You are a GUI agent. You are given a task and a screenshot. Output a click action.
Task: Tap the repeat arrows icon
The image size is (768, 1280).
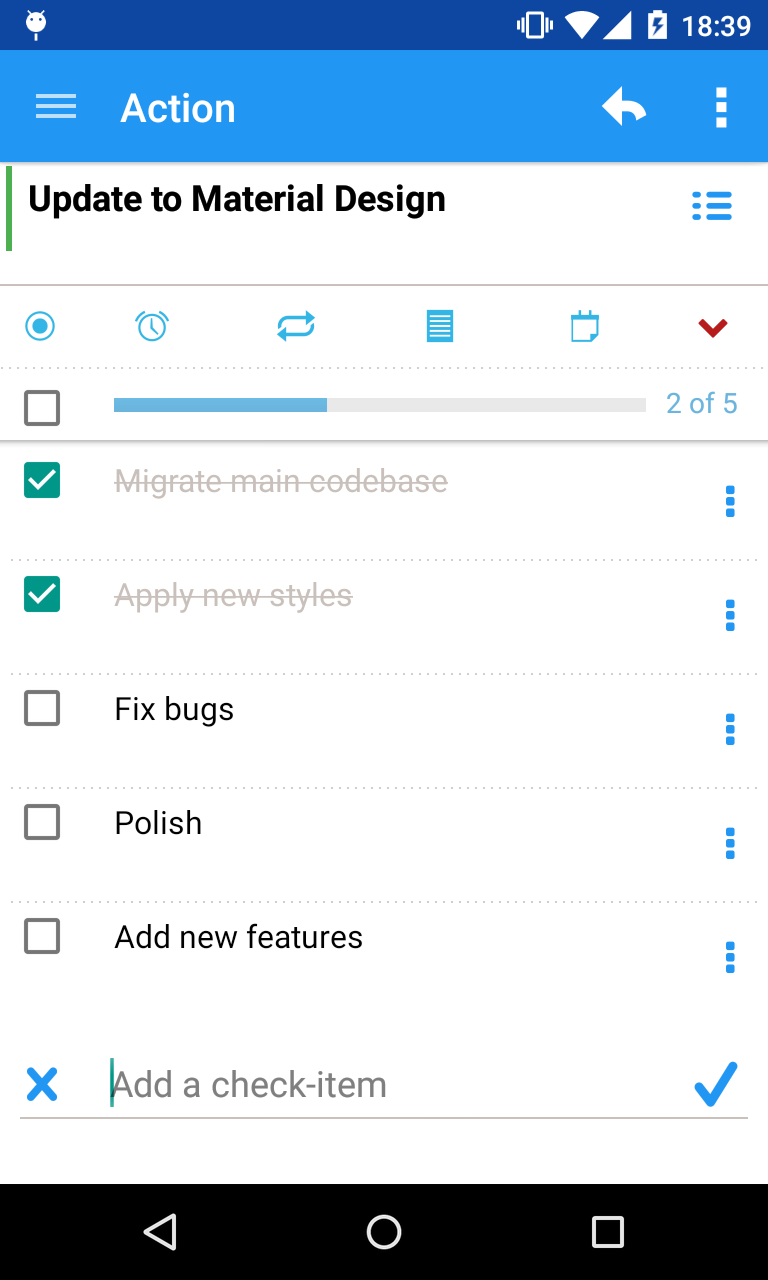296,326
